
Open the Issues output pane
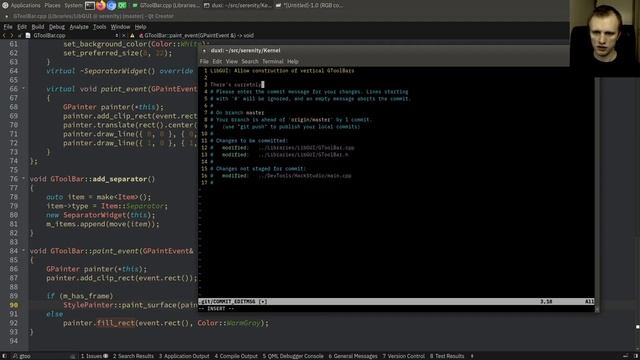tap(94, 356)
